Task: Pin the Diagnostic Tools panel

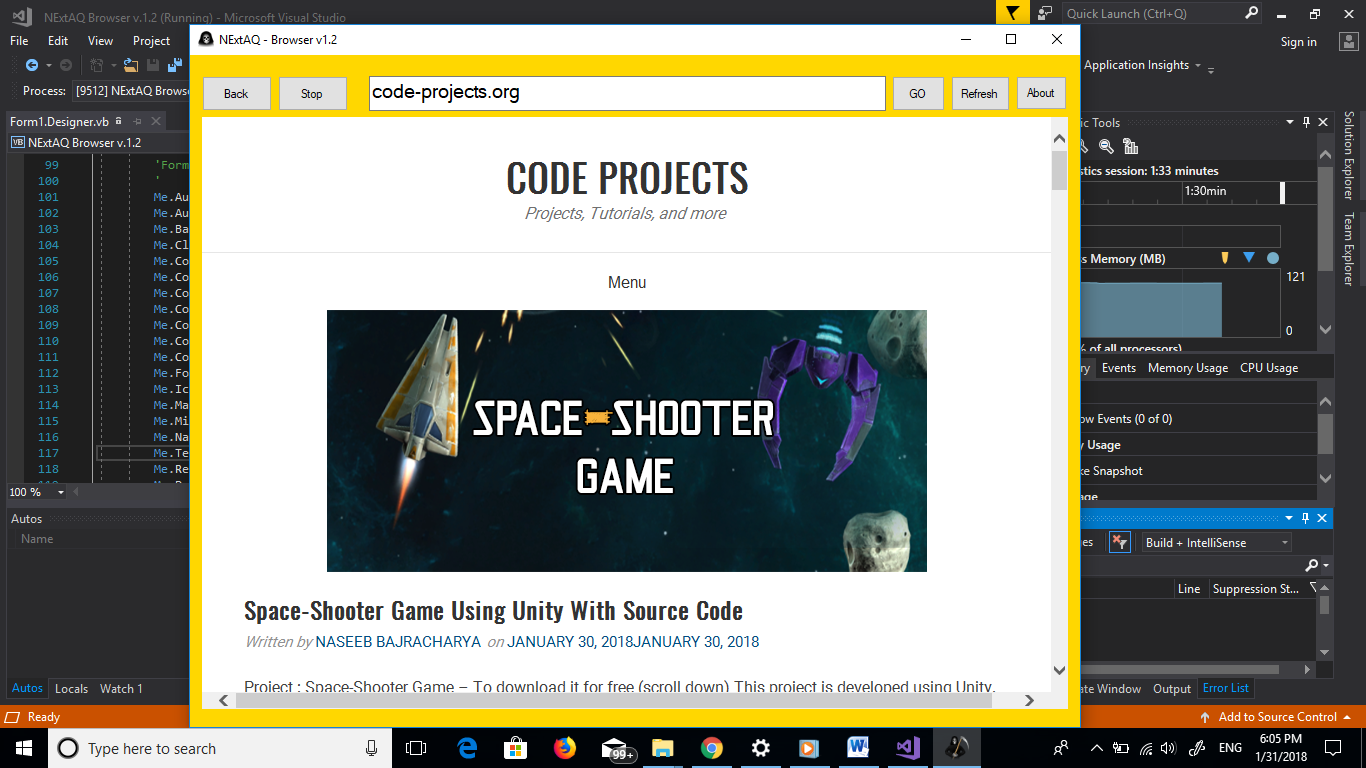Action: [1306, 122]
